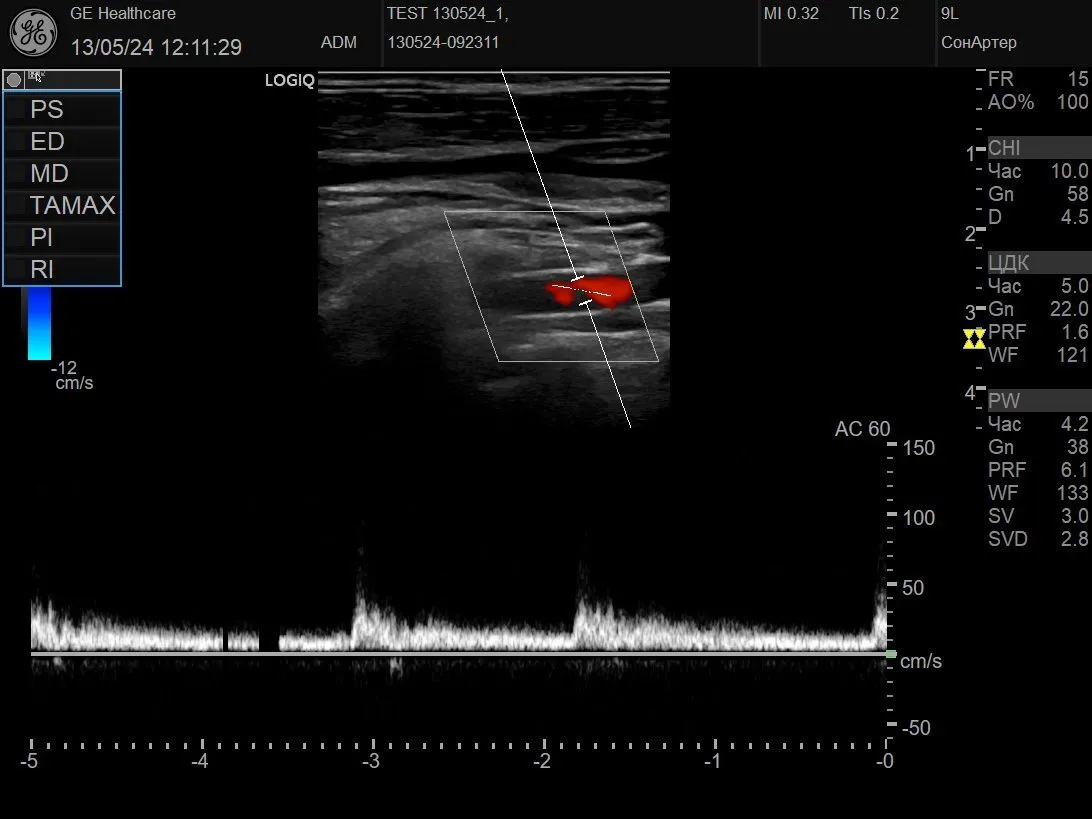Expand the PW parameter section header
Viewport: 1092px width, 819px height.
pos(1036,401)
